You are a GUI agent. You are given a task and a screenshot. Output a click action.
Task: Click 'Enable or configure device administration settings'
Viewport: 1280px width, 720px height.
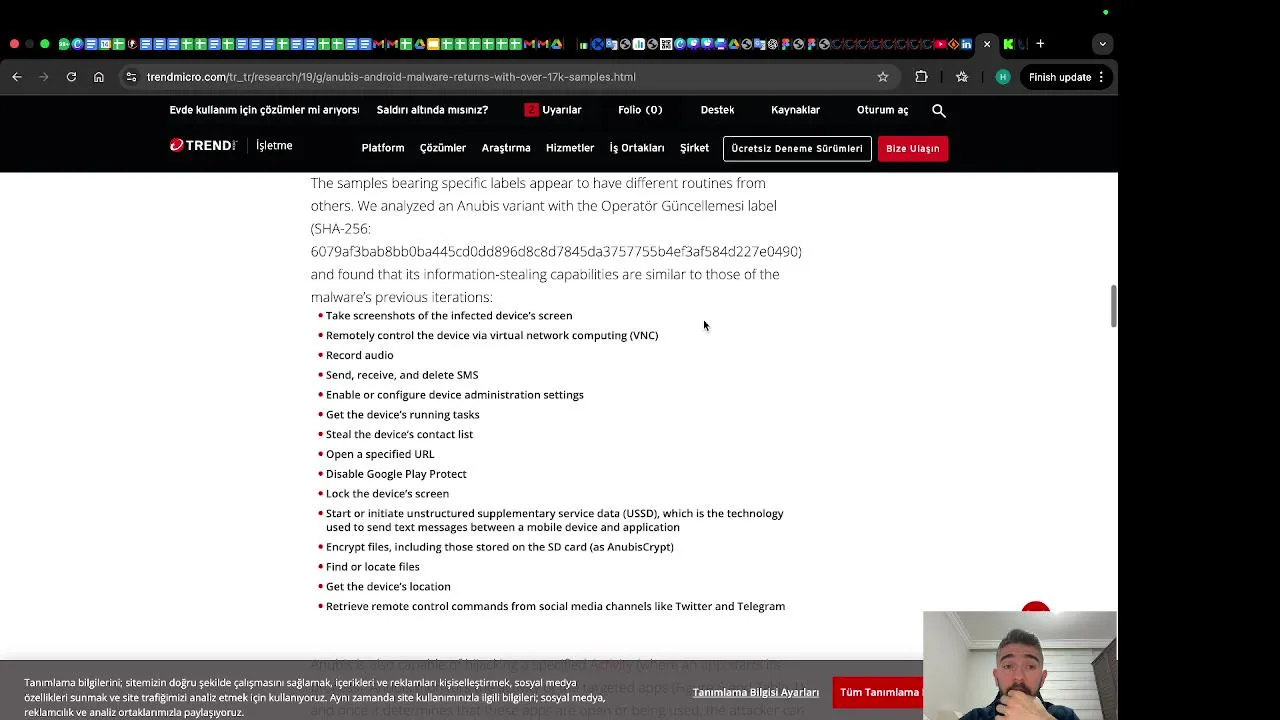click(454, 395)
